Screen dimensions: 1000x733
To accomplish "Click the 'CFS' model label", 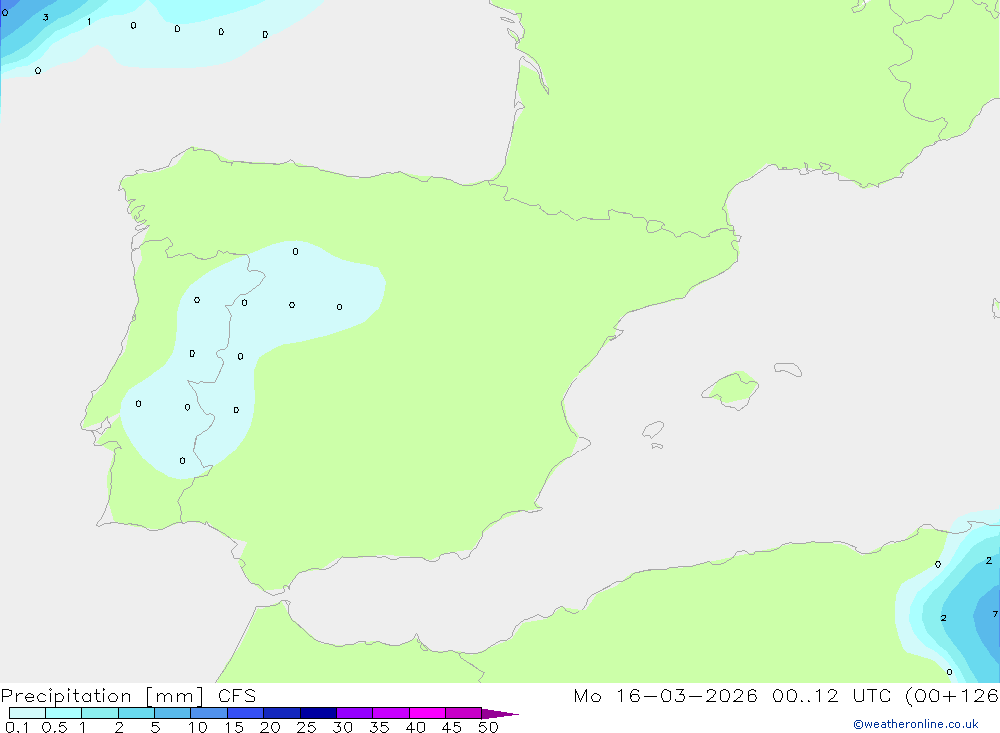I will [x=237, y=696].
